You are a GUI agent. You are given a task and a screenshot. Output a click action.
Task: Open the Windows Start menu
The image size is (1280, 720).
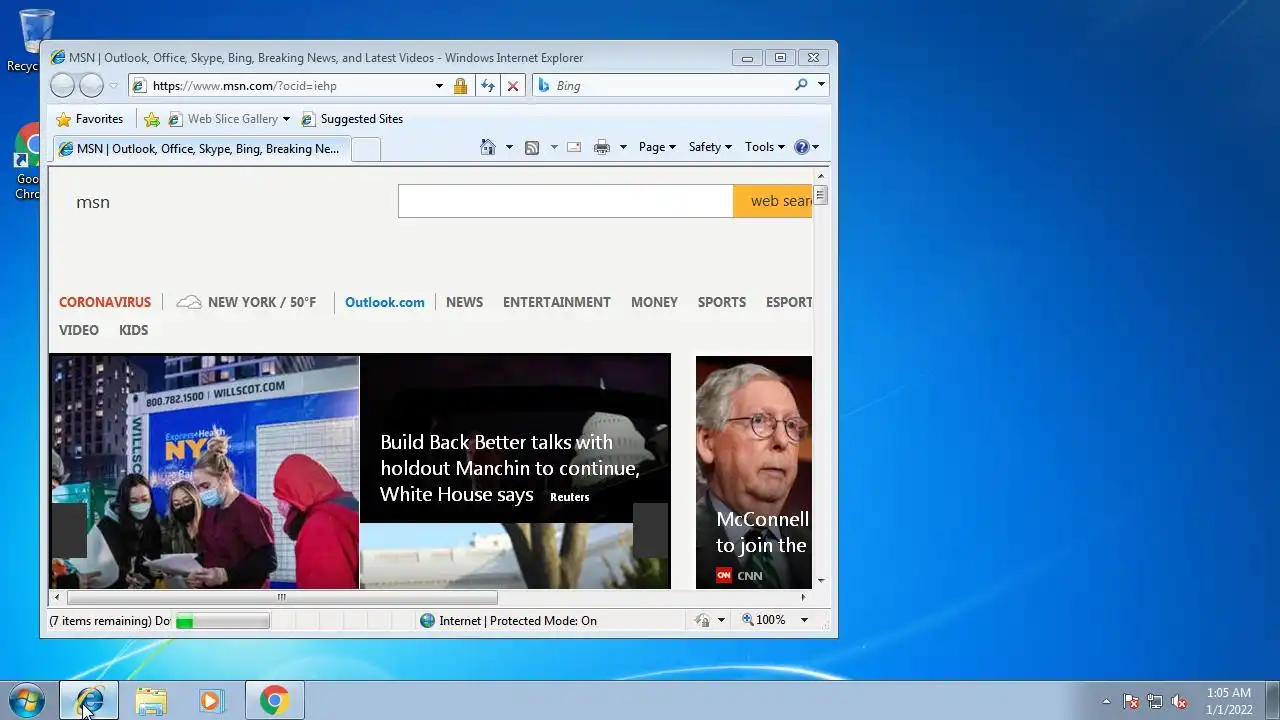(27, 701)
